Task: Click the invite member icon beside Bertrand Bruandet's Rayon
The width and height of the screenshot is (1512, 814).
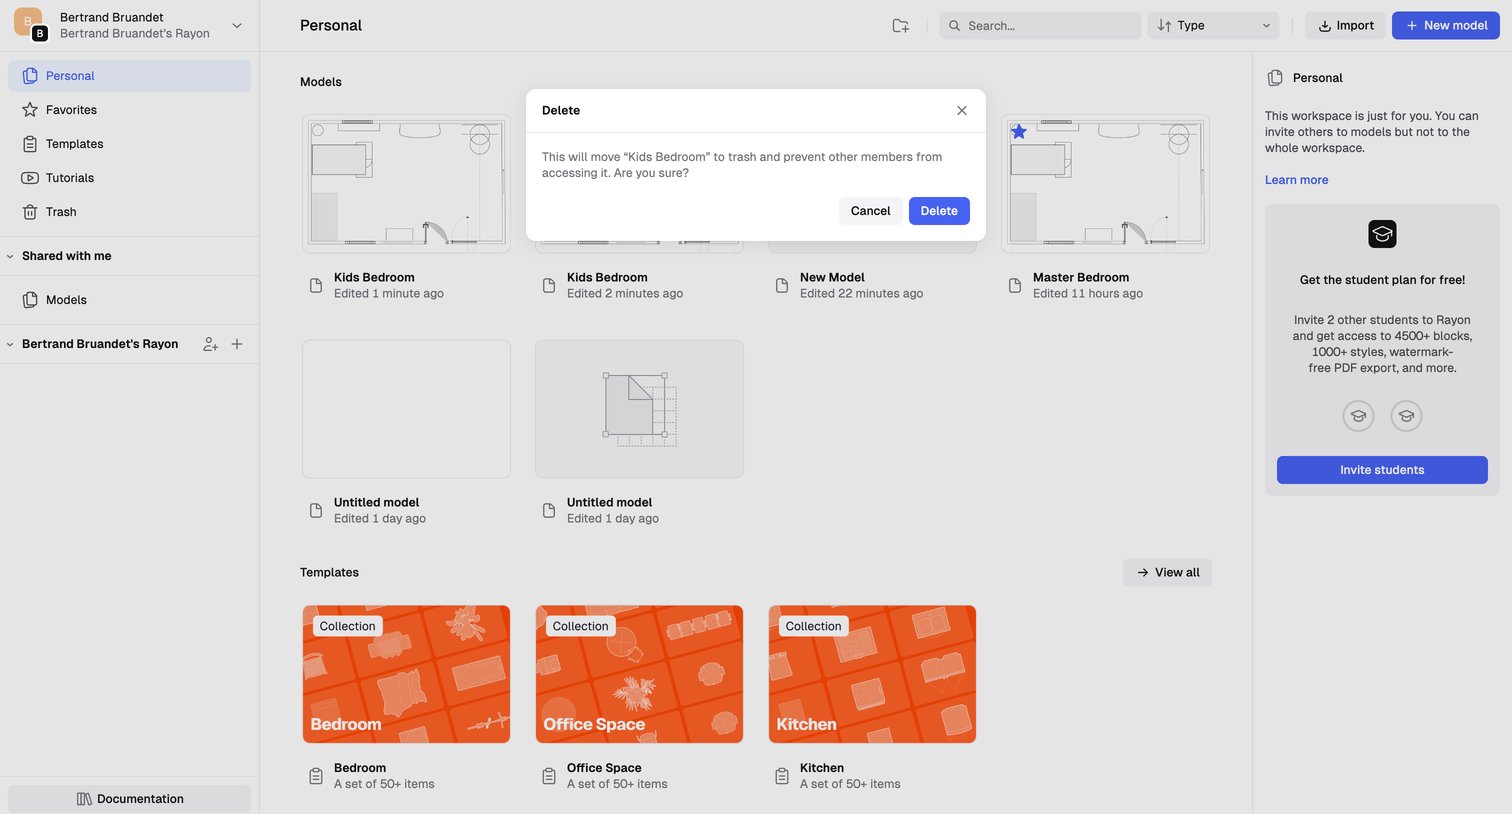Action: coord(210,344)
